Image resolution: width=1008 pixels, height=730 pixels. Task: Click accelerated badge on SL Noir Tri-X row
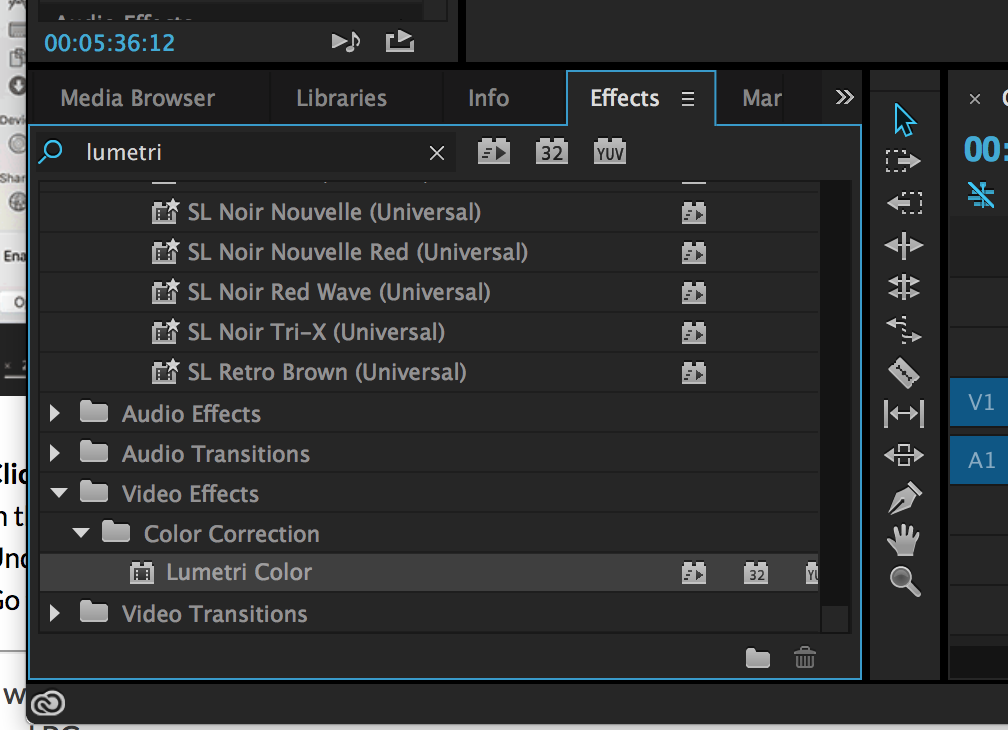click(x=694, y=333)
